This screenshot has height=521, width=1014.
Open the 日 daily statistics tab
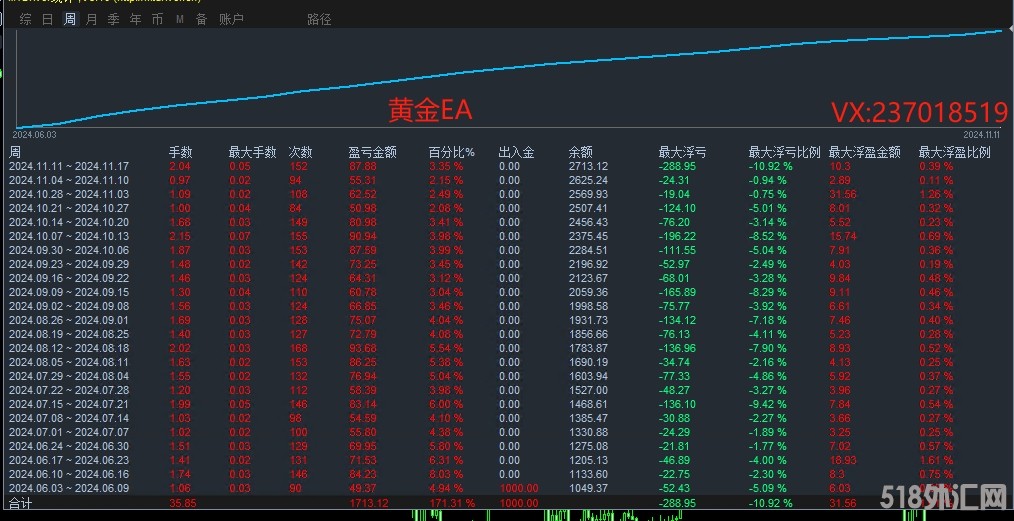pos(47,19)
